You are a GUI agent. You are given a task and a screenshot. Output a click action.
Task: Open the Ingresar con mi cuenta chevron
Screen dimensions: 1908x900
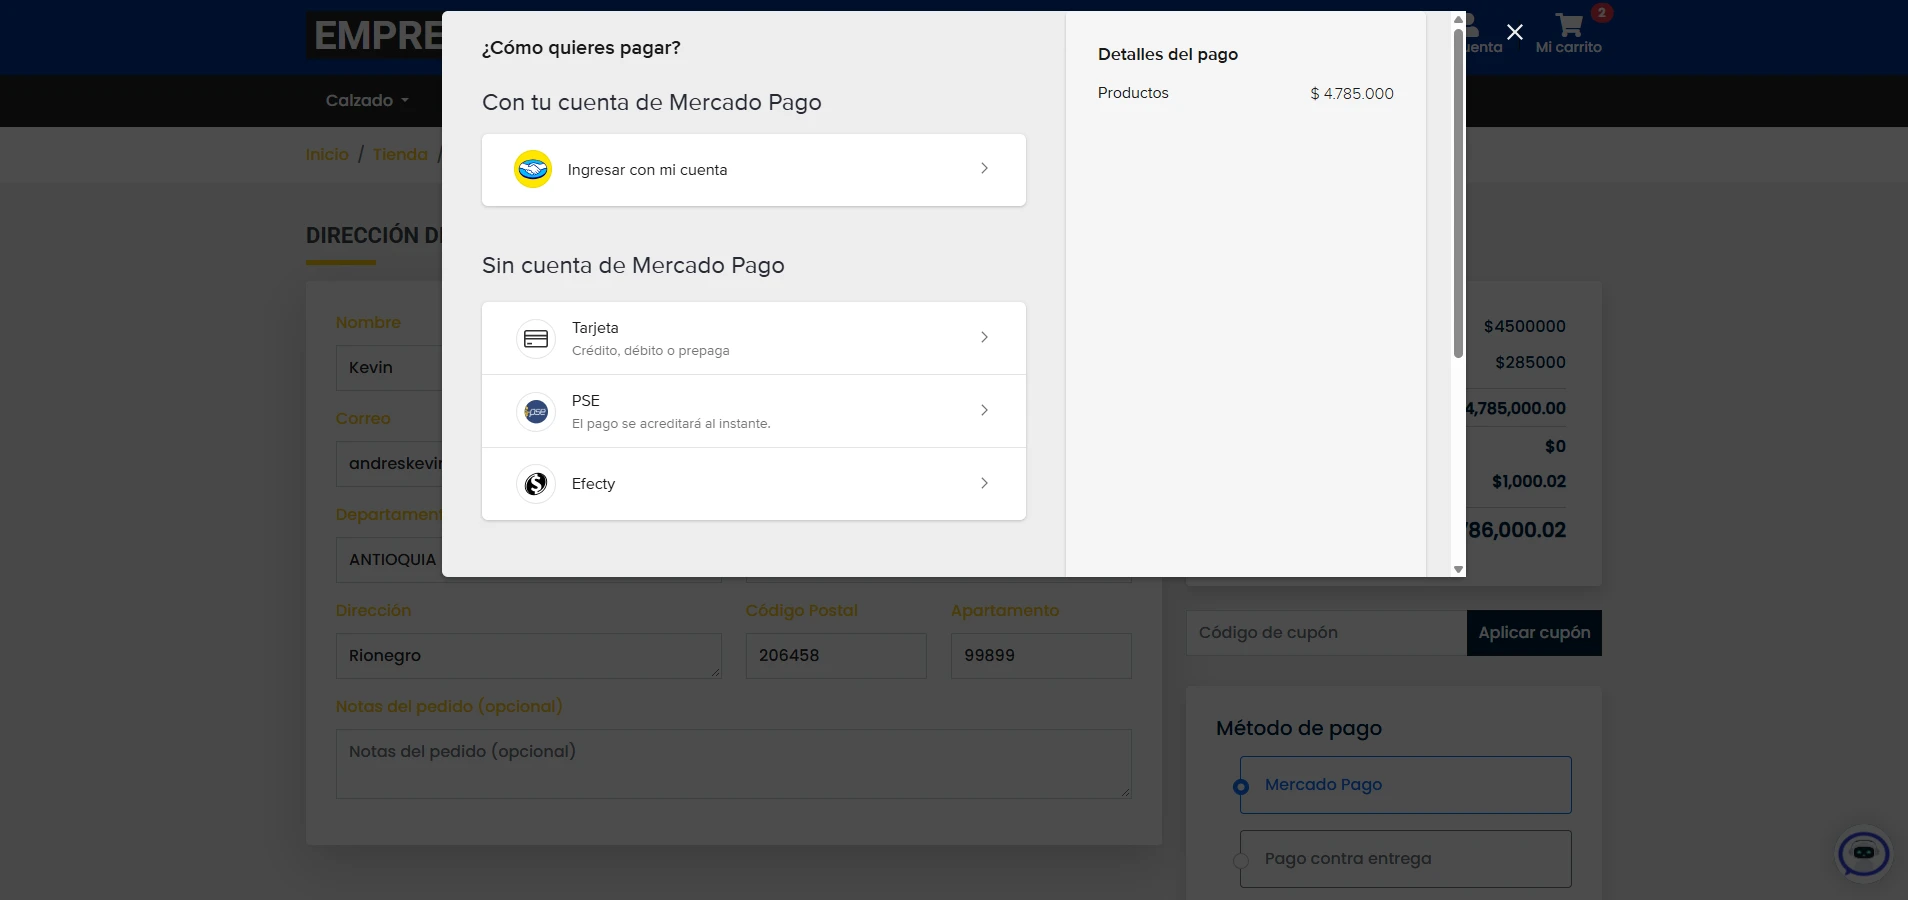click(x=984, y=168)
